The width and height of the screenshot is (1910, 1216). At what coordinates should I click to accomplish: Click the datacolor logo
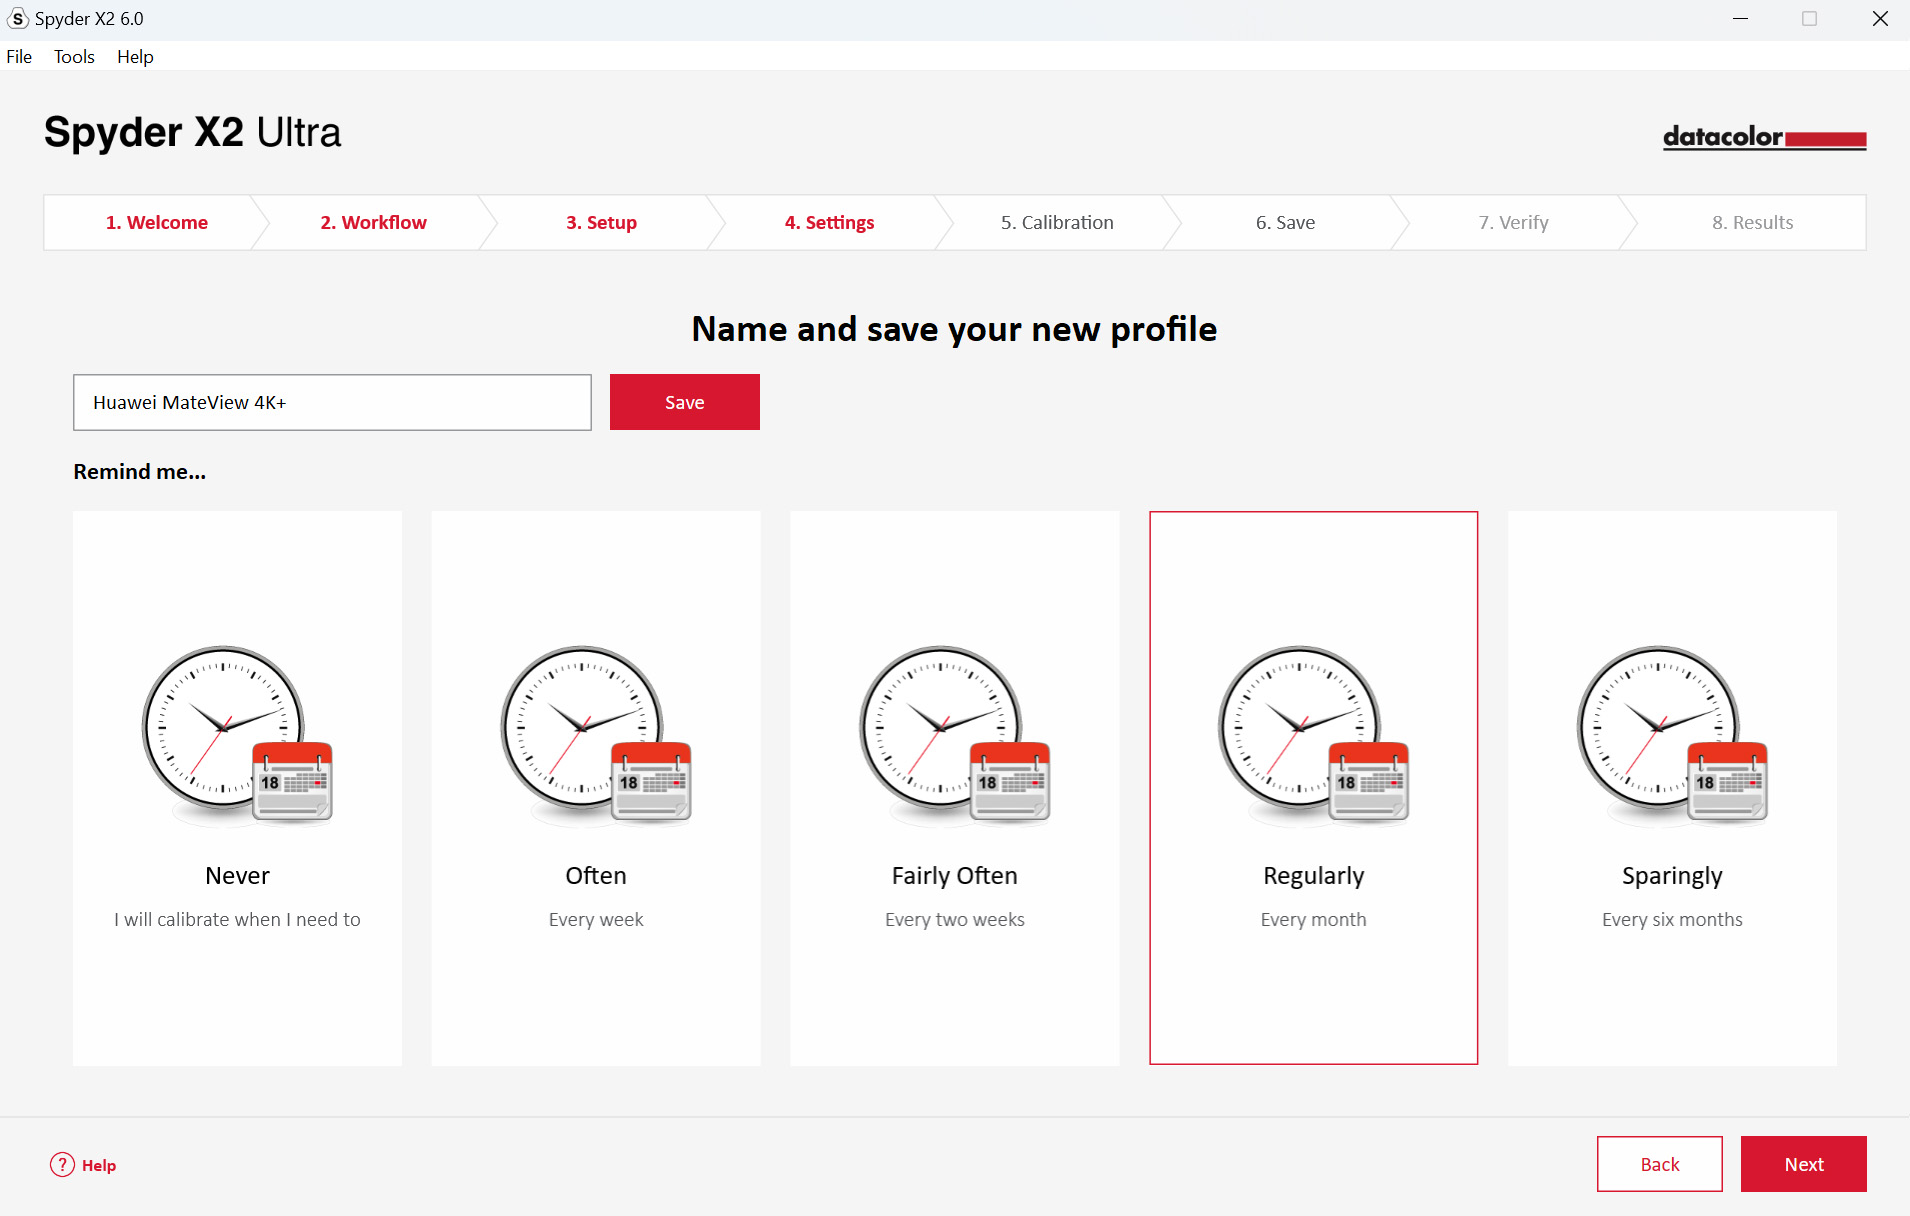(x=1765, y=137)
